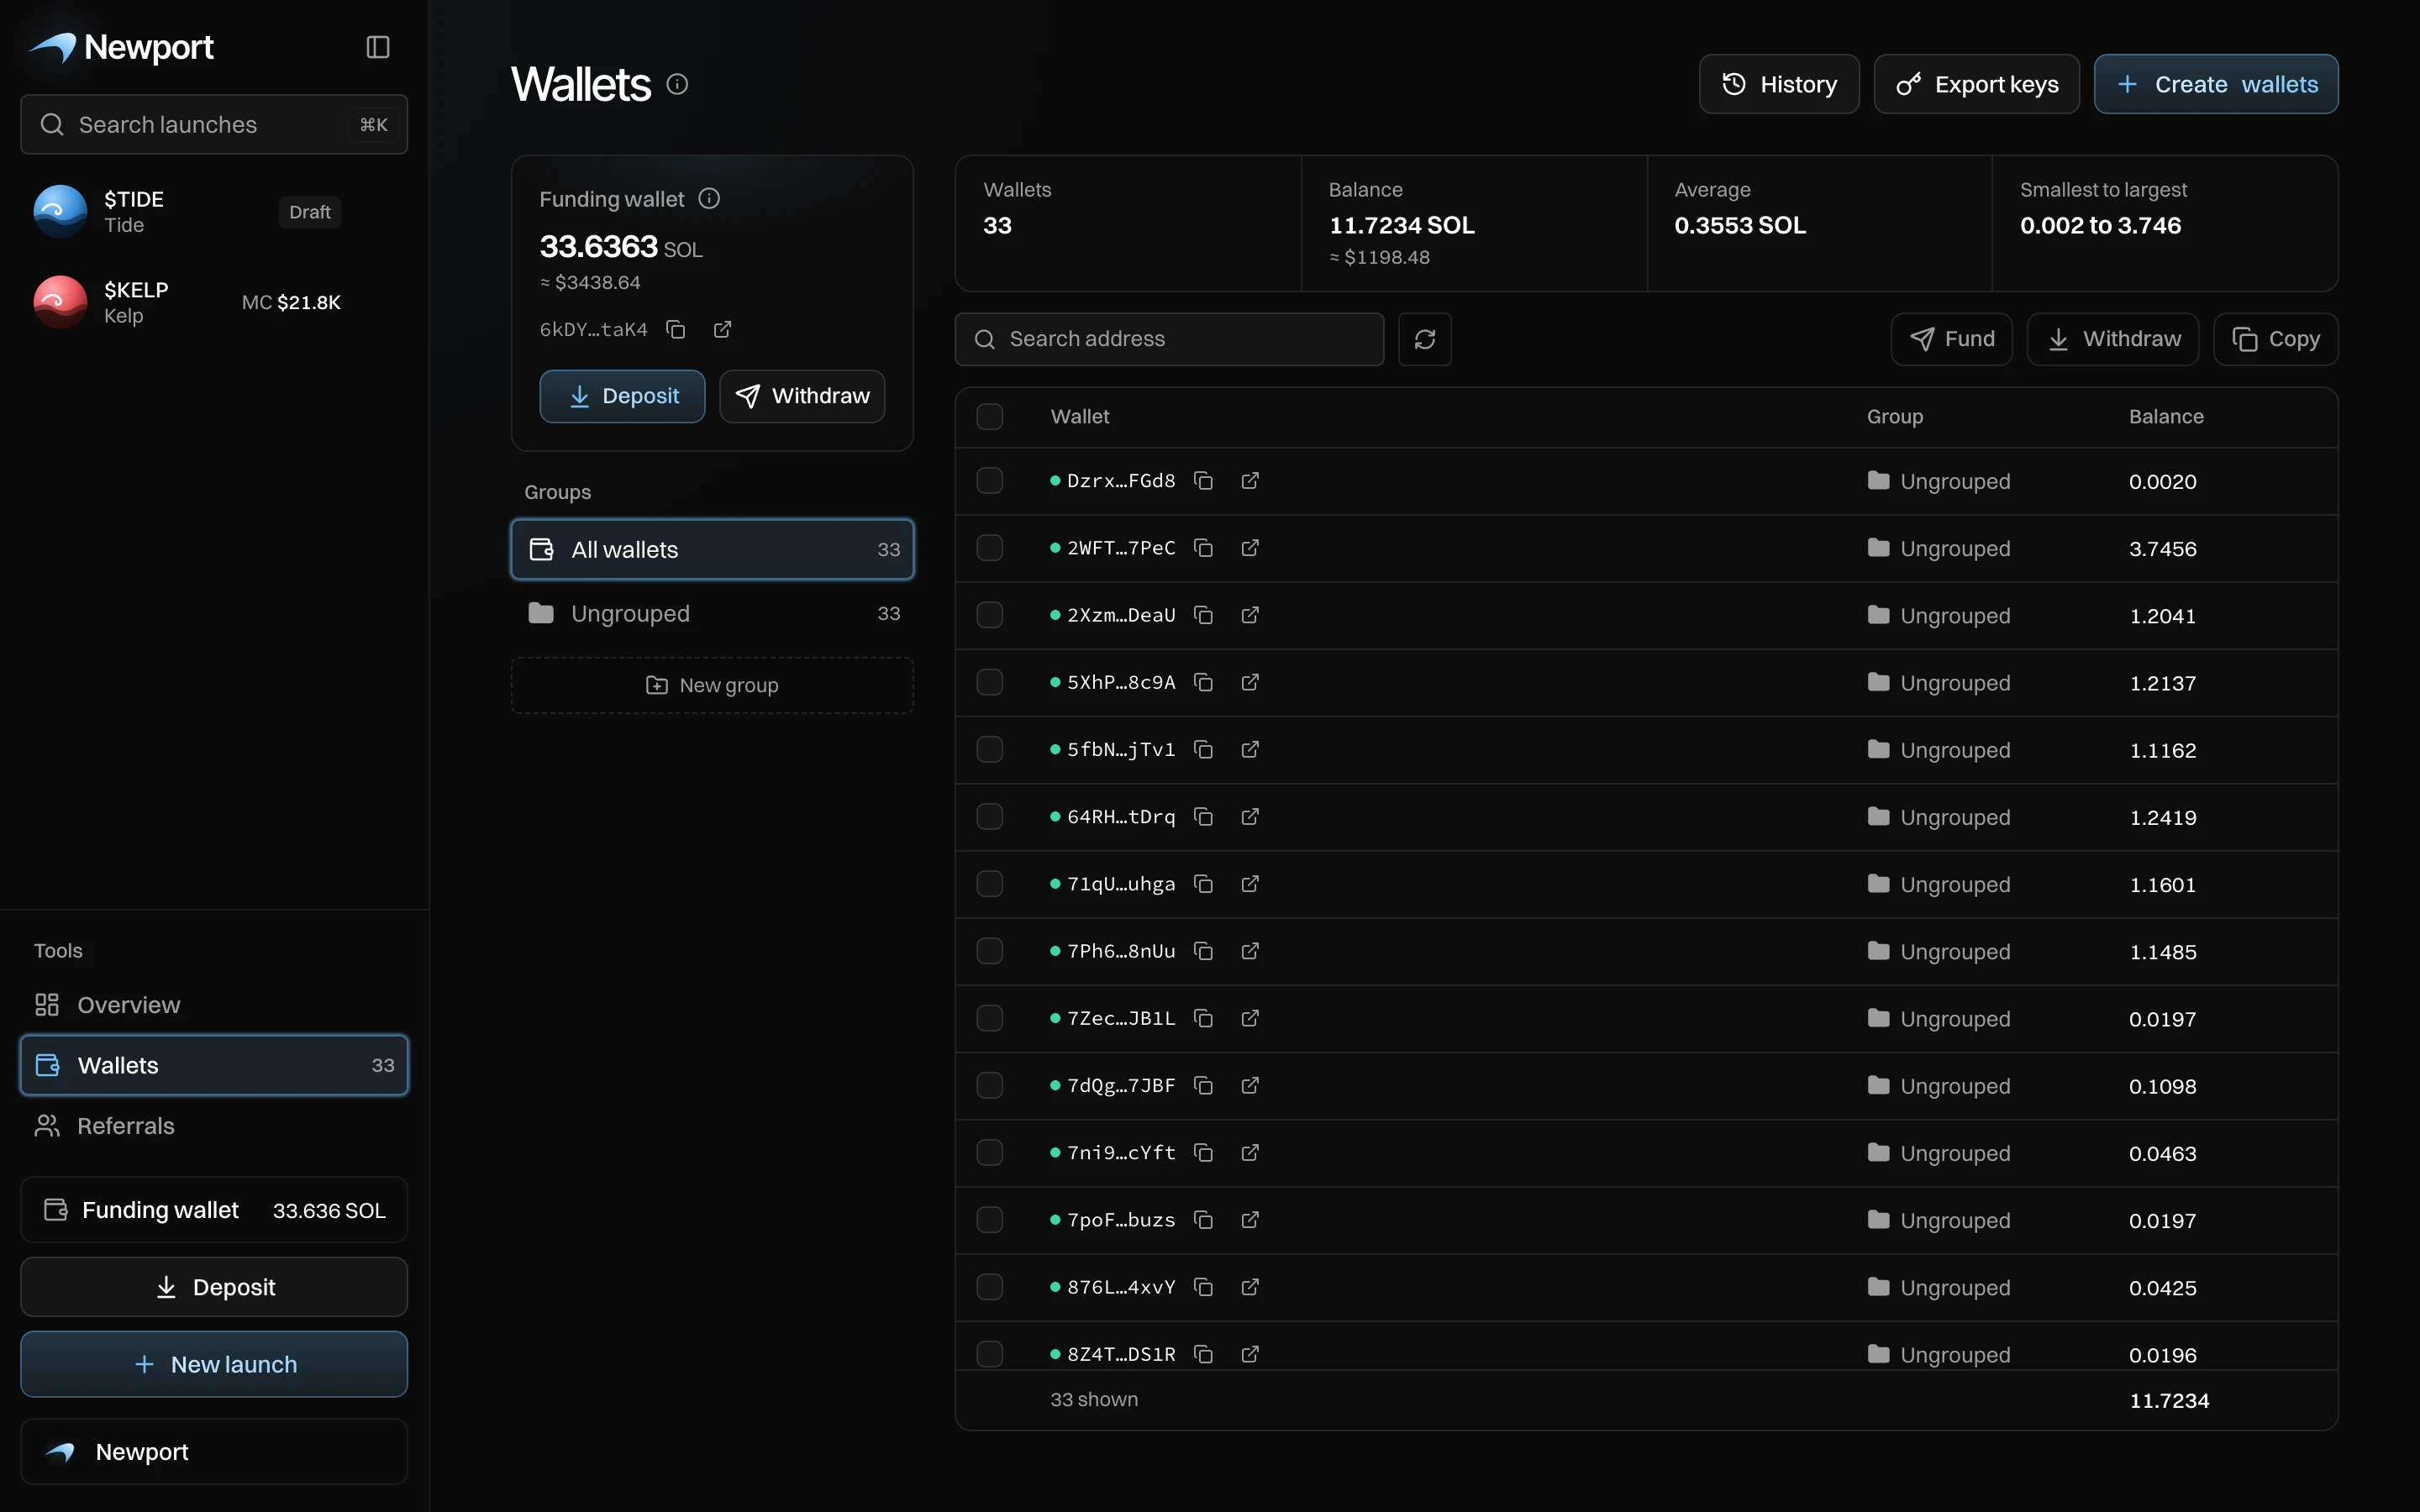The image size is (2420, 1512).
Task: Go to Referrals in Tools
Action: (x=214, y=1125)
